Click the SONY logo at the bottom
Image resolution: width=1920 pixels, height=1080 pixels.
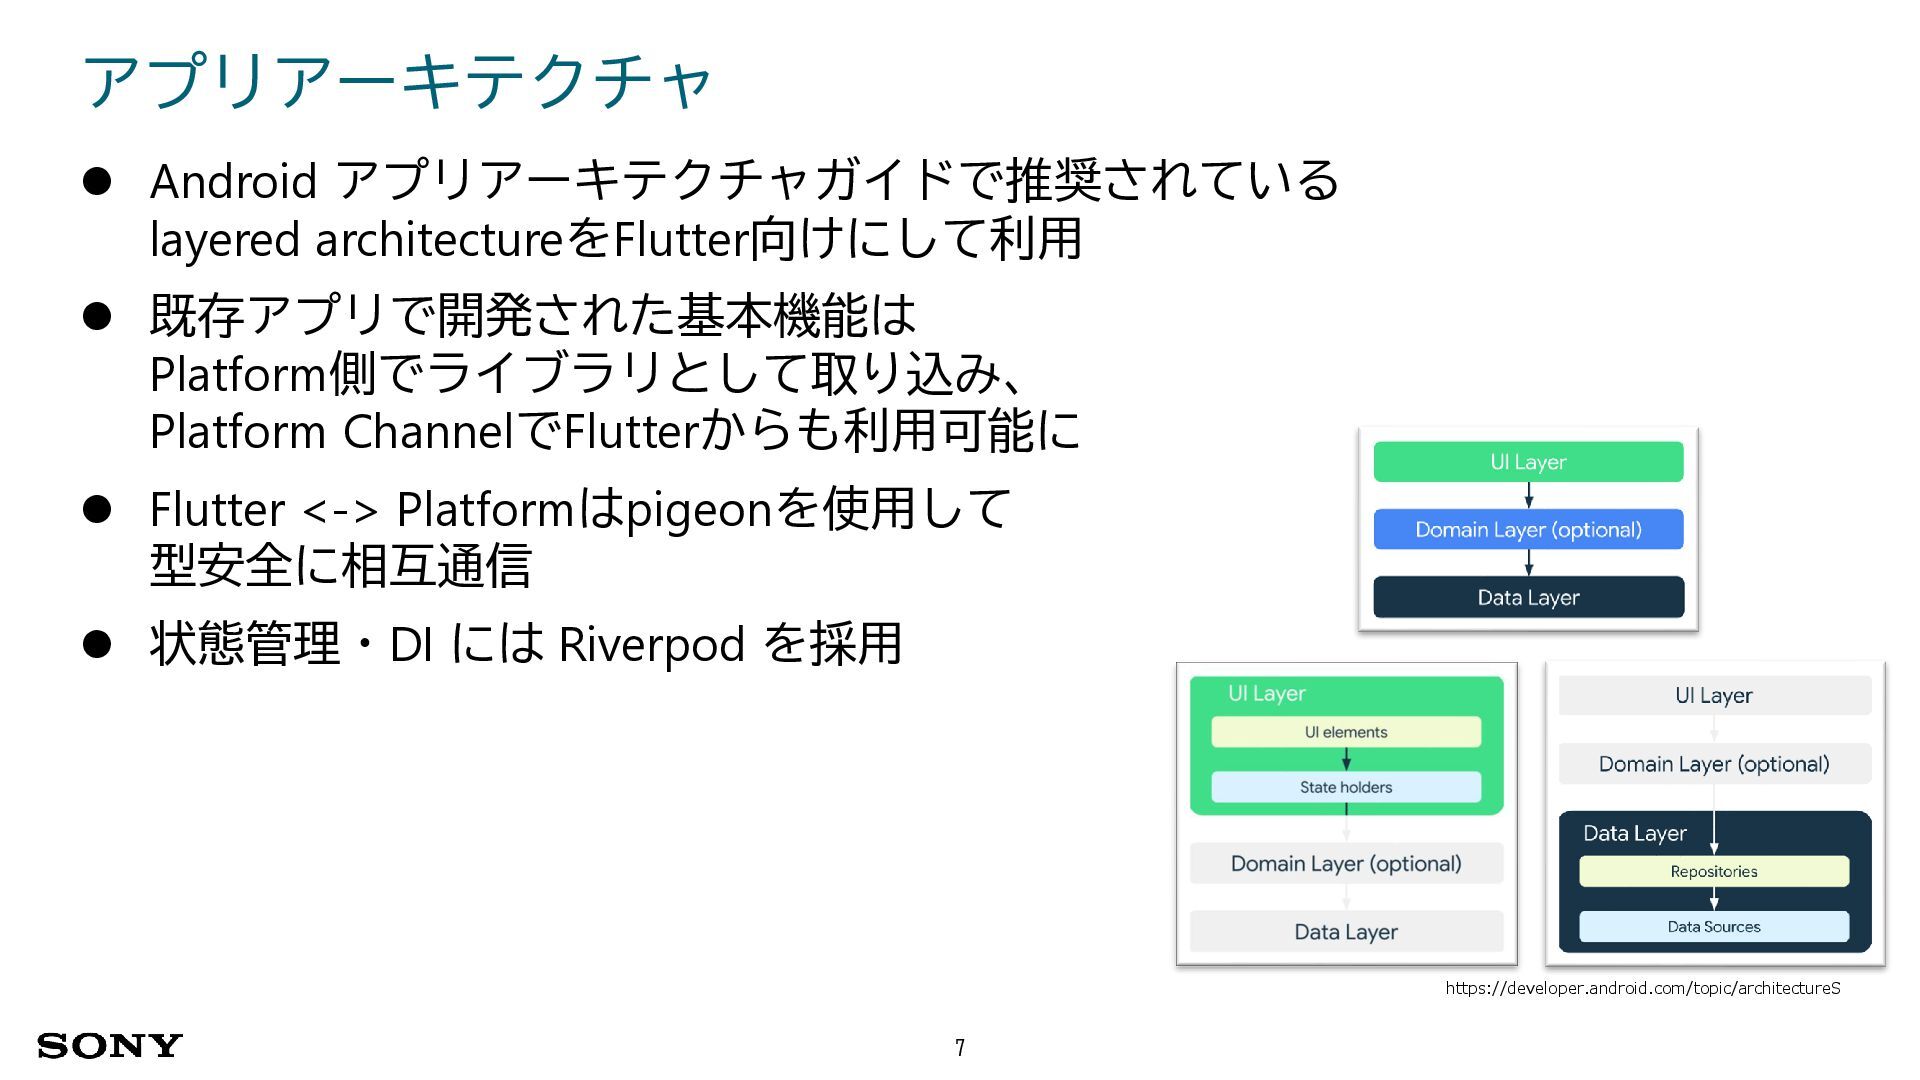click(110, 1046)
